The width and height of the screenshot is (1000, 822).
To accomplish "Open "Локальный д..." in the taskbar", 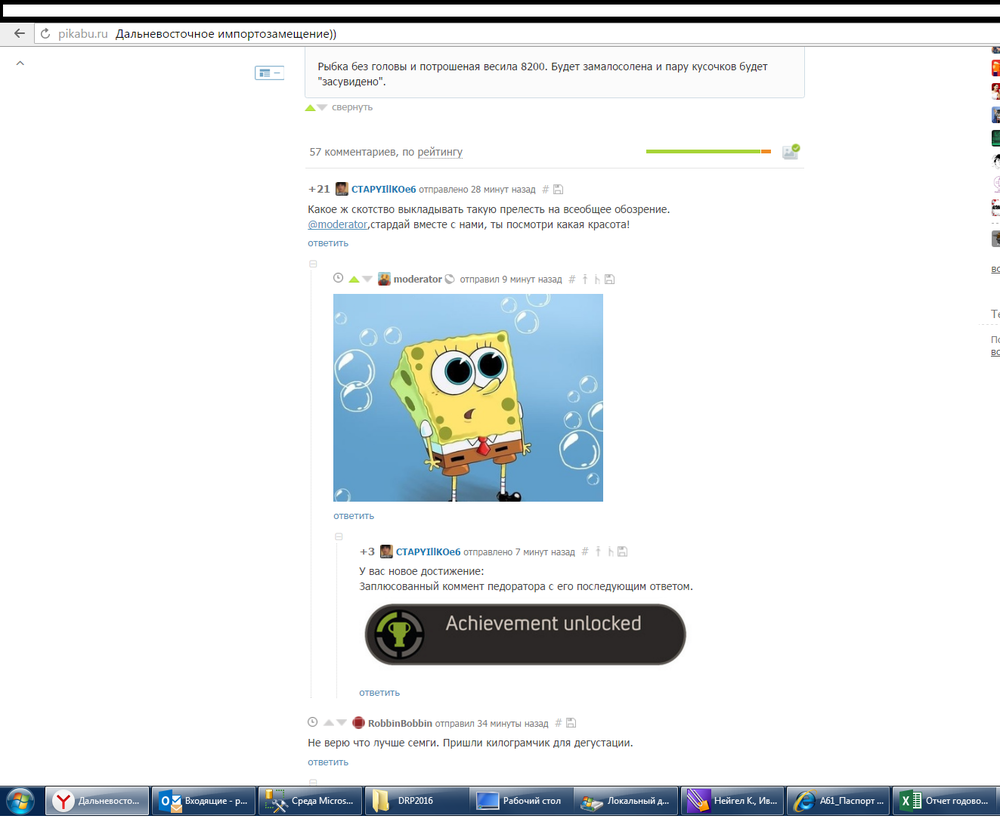I will click(x=627, y=801).
